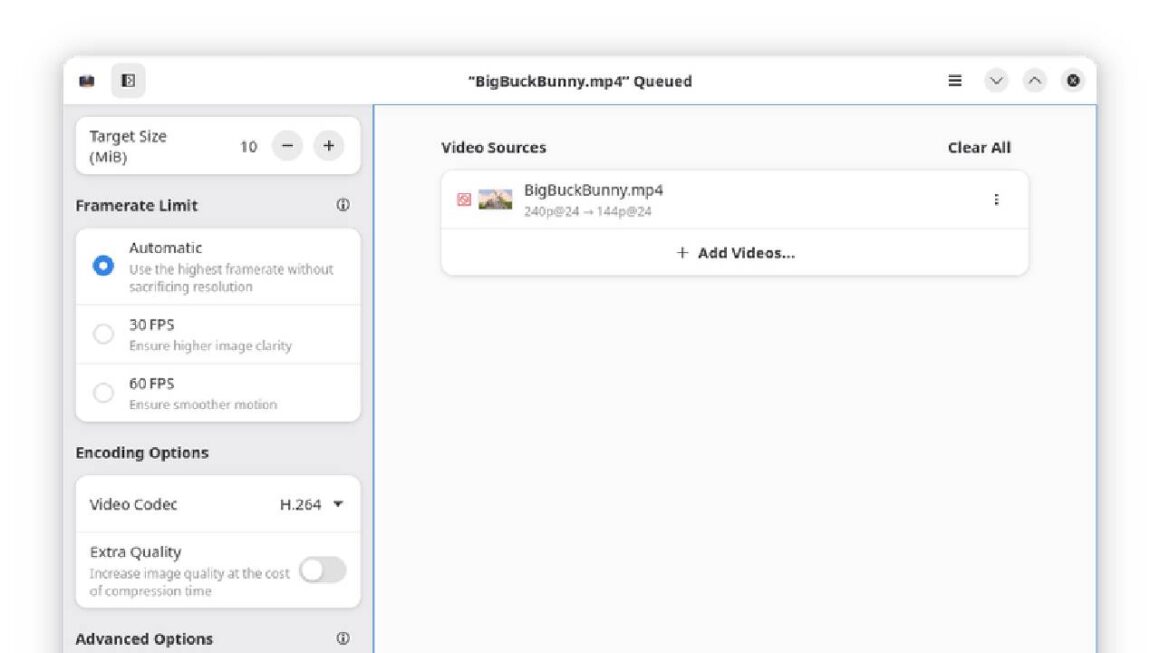The image size is (1160, 653).
Task: Open BigBuckBunny.mp4 options menu
Action: click(997, 200)
